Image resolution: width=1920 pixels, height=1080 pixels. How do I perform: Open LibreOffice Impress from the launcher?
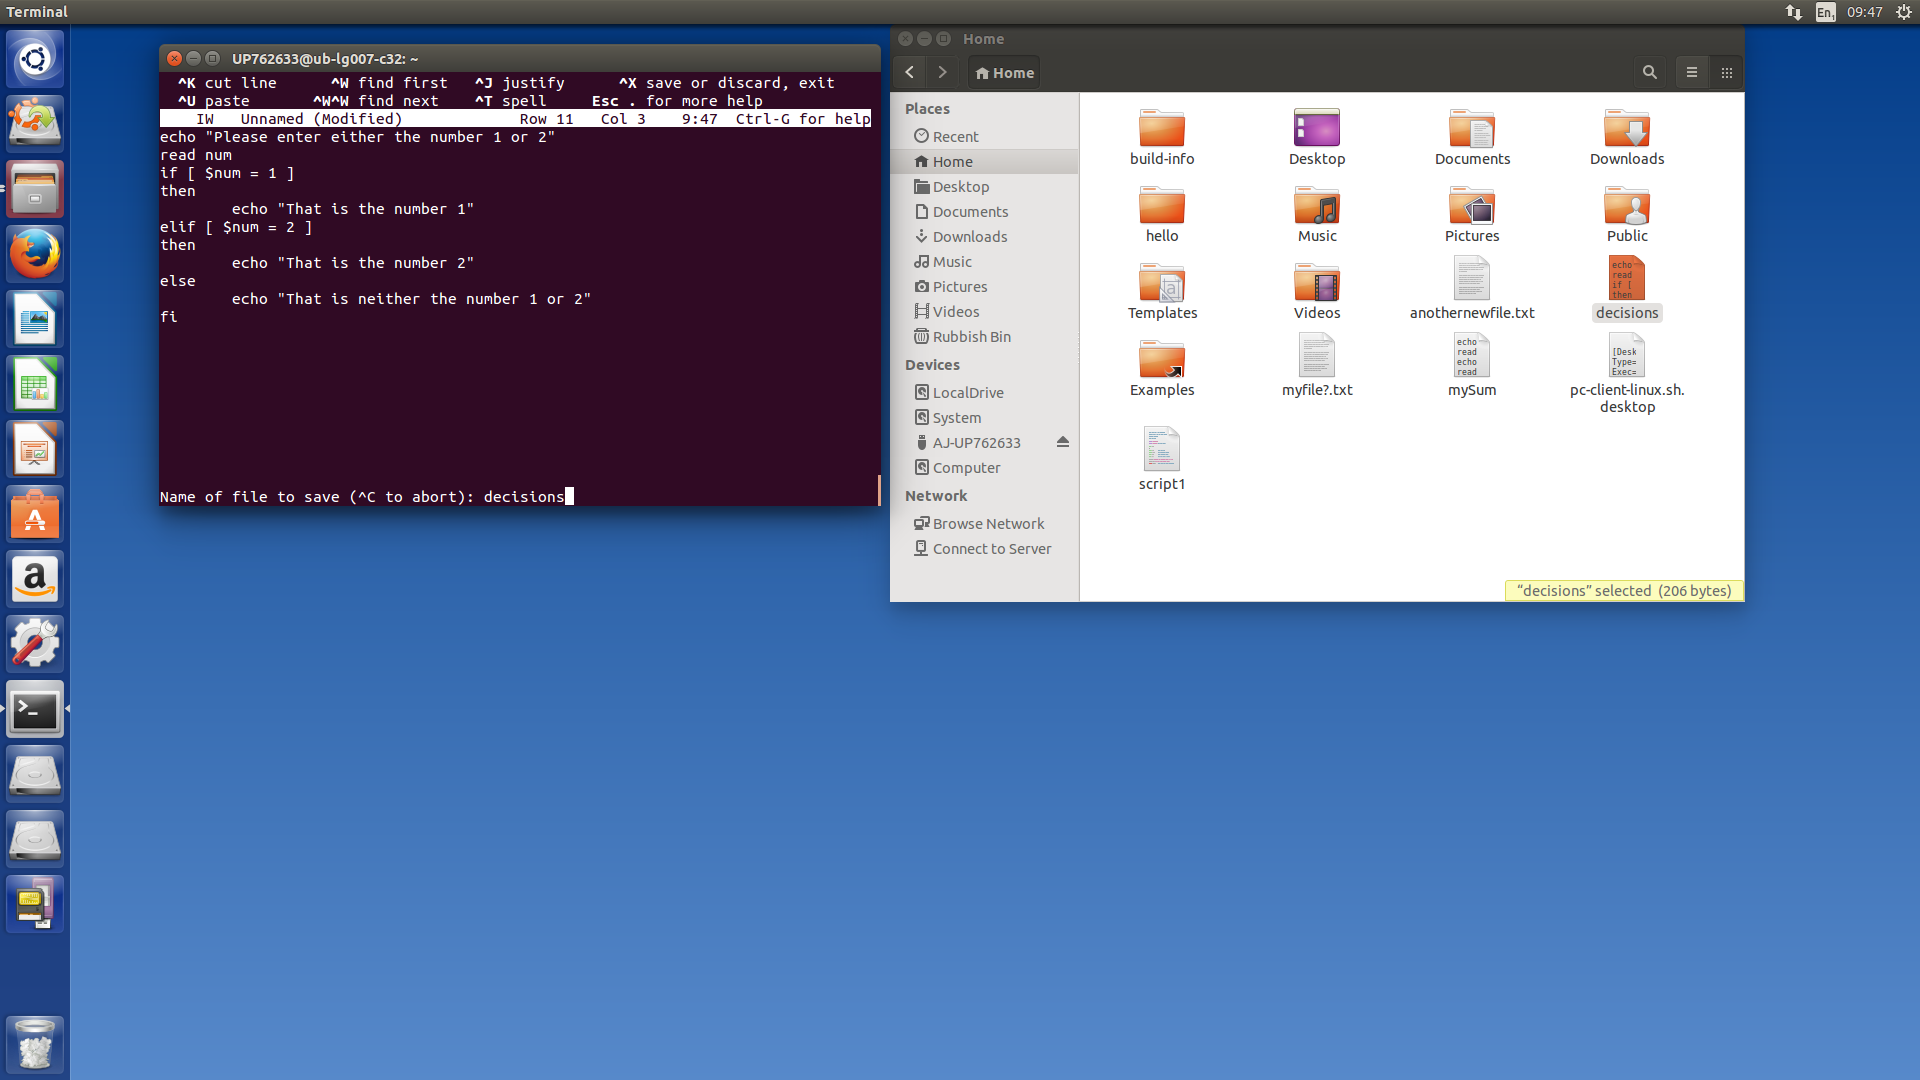[35, 449]
